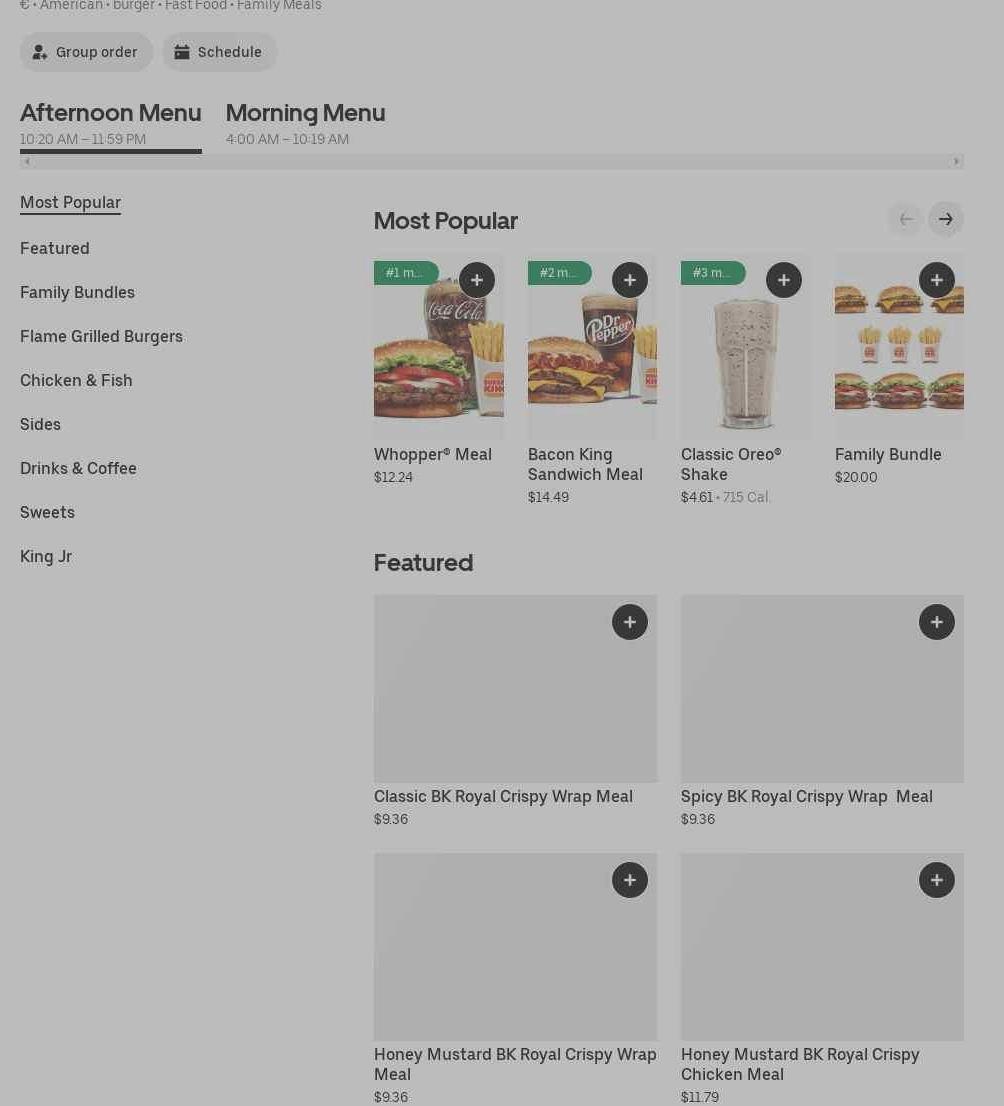Add Classic BK Royal Crispy Wrap Meal

[630, 622]
